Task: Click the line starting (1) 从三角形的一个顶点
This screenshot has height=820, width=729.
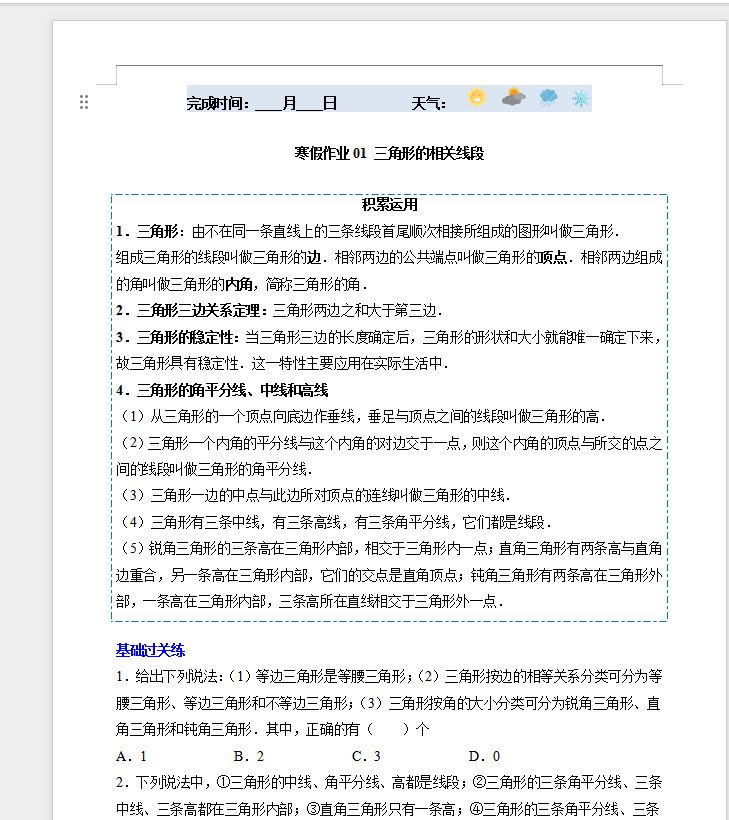Action: 362,417
